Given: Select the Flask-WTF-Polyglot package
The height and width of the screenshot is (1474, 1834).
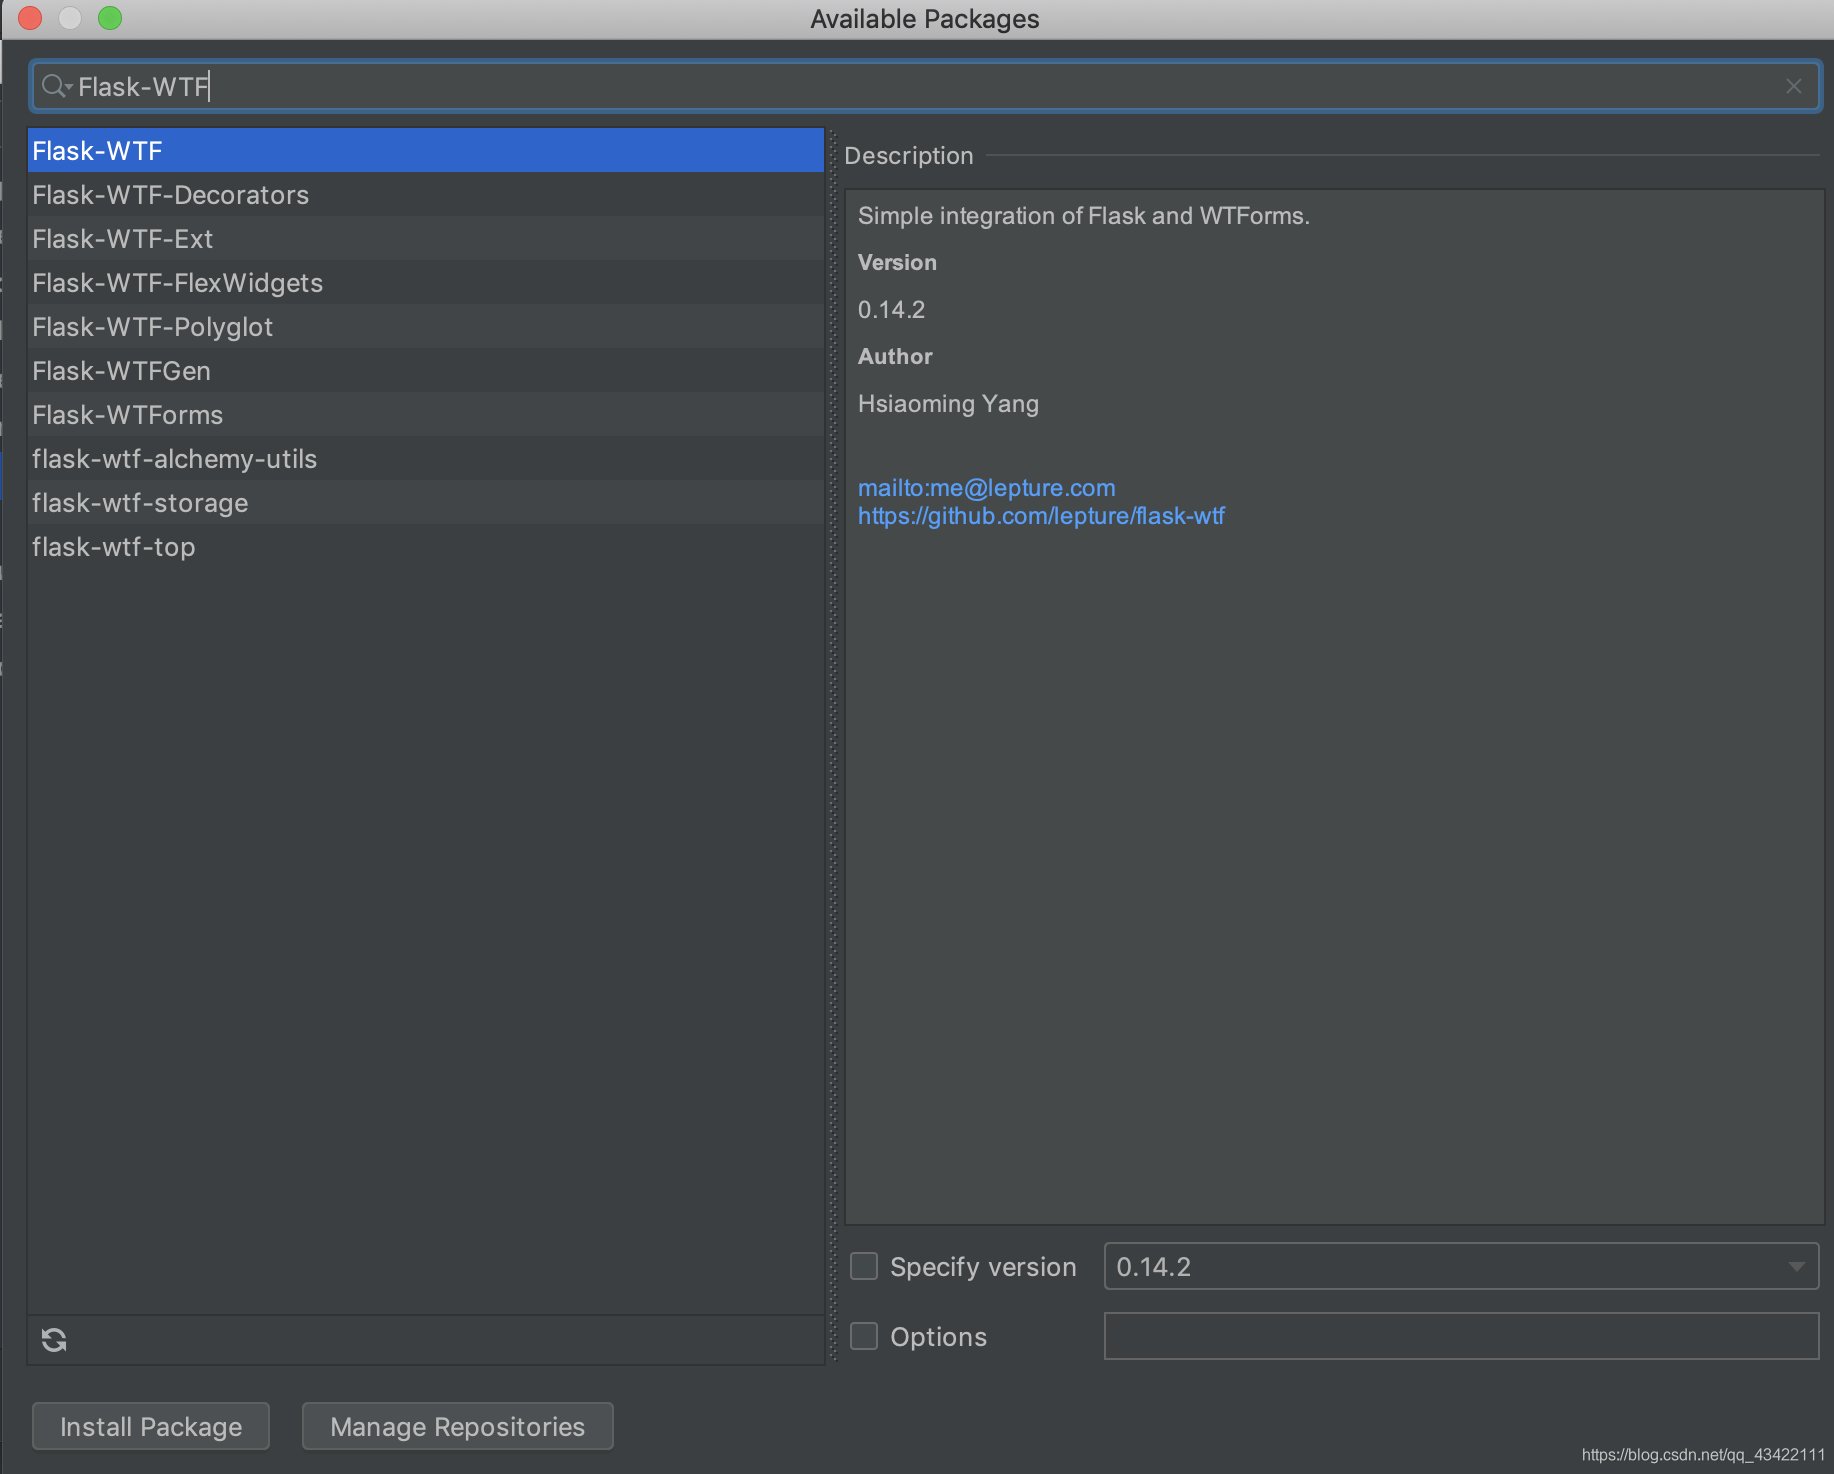Looking at the screenshot, I should click(426, 326).
